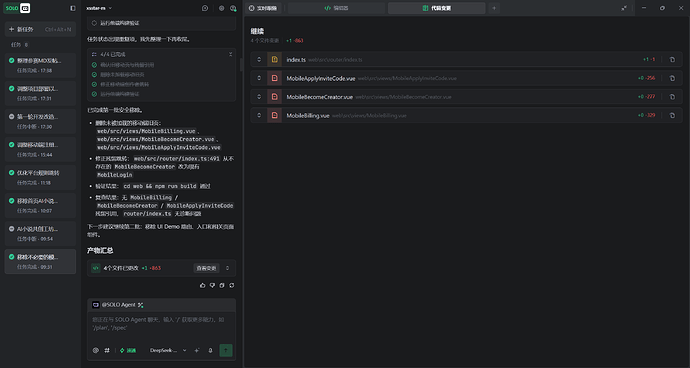Click the hashtag context icon in input bar
This screenshot has width=690, height=368.
click(x=107, y=350)
